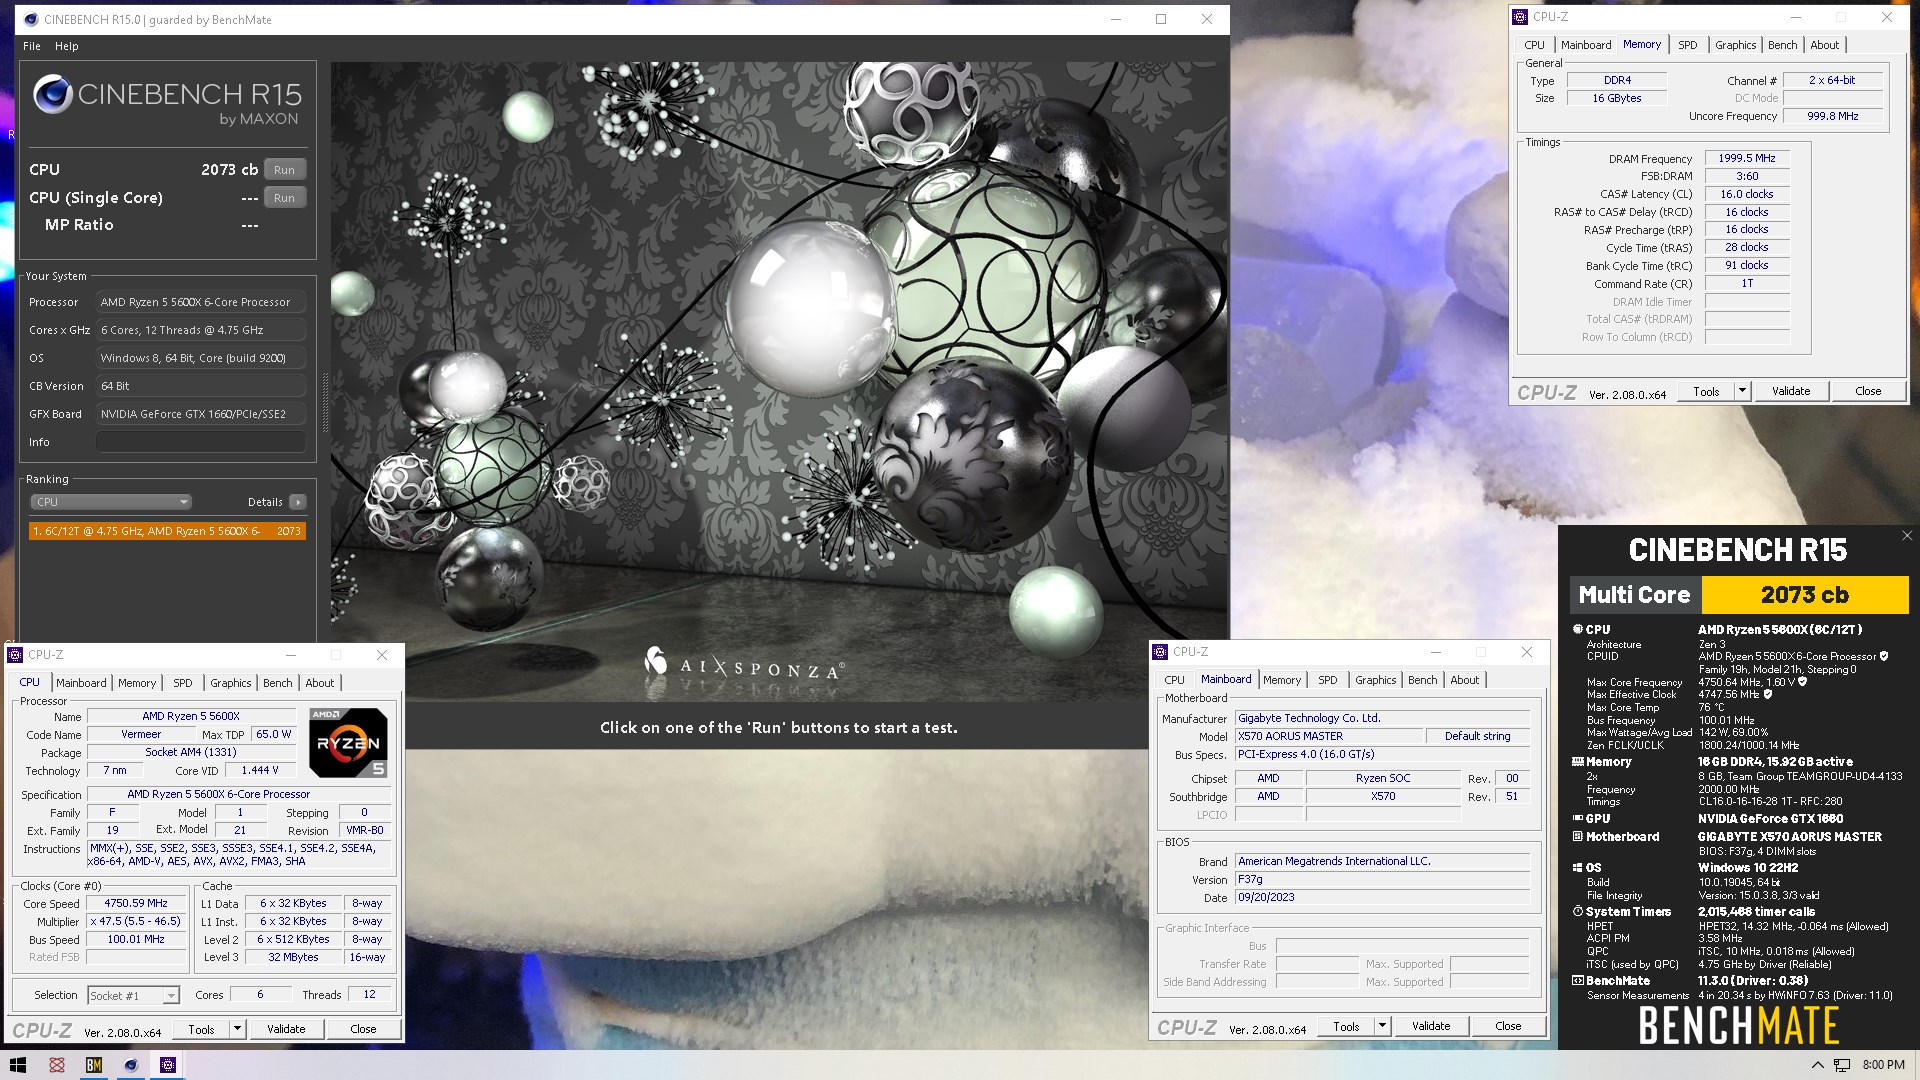
Task: Close the BenchMate result overlay with its X
Action: tap(1907, 536)
